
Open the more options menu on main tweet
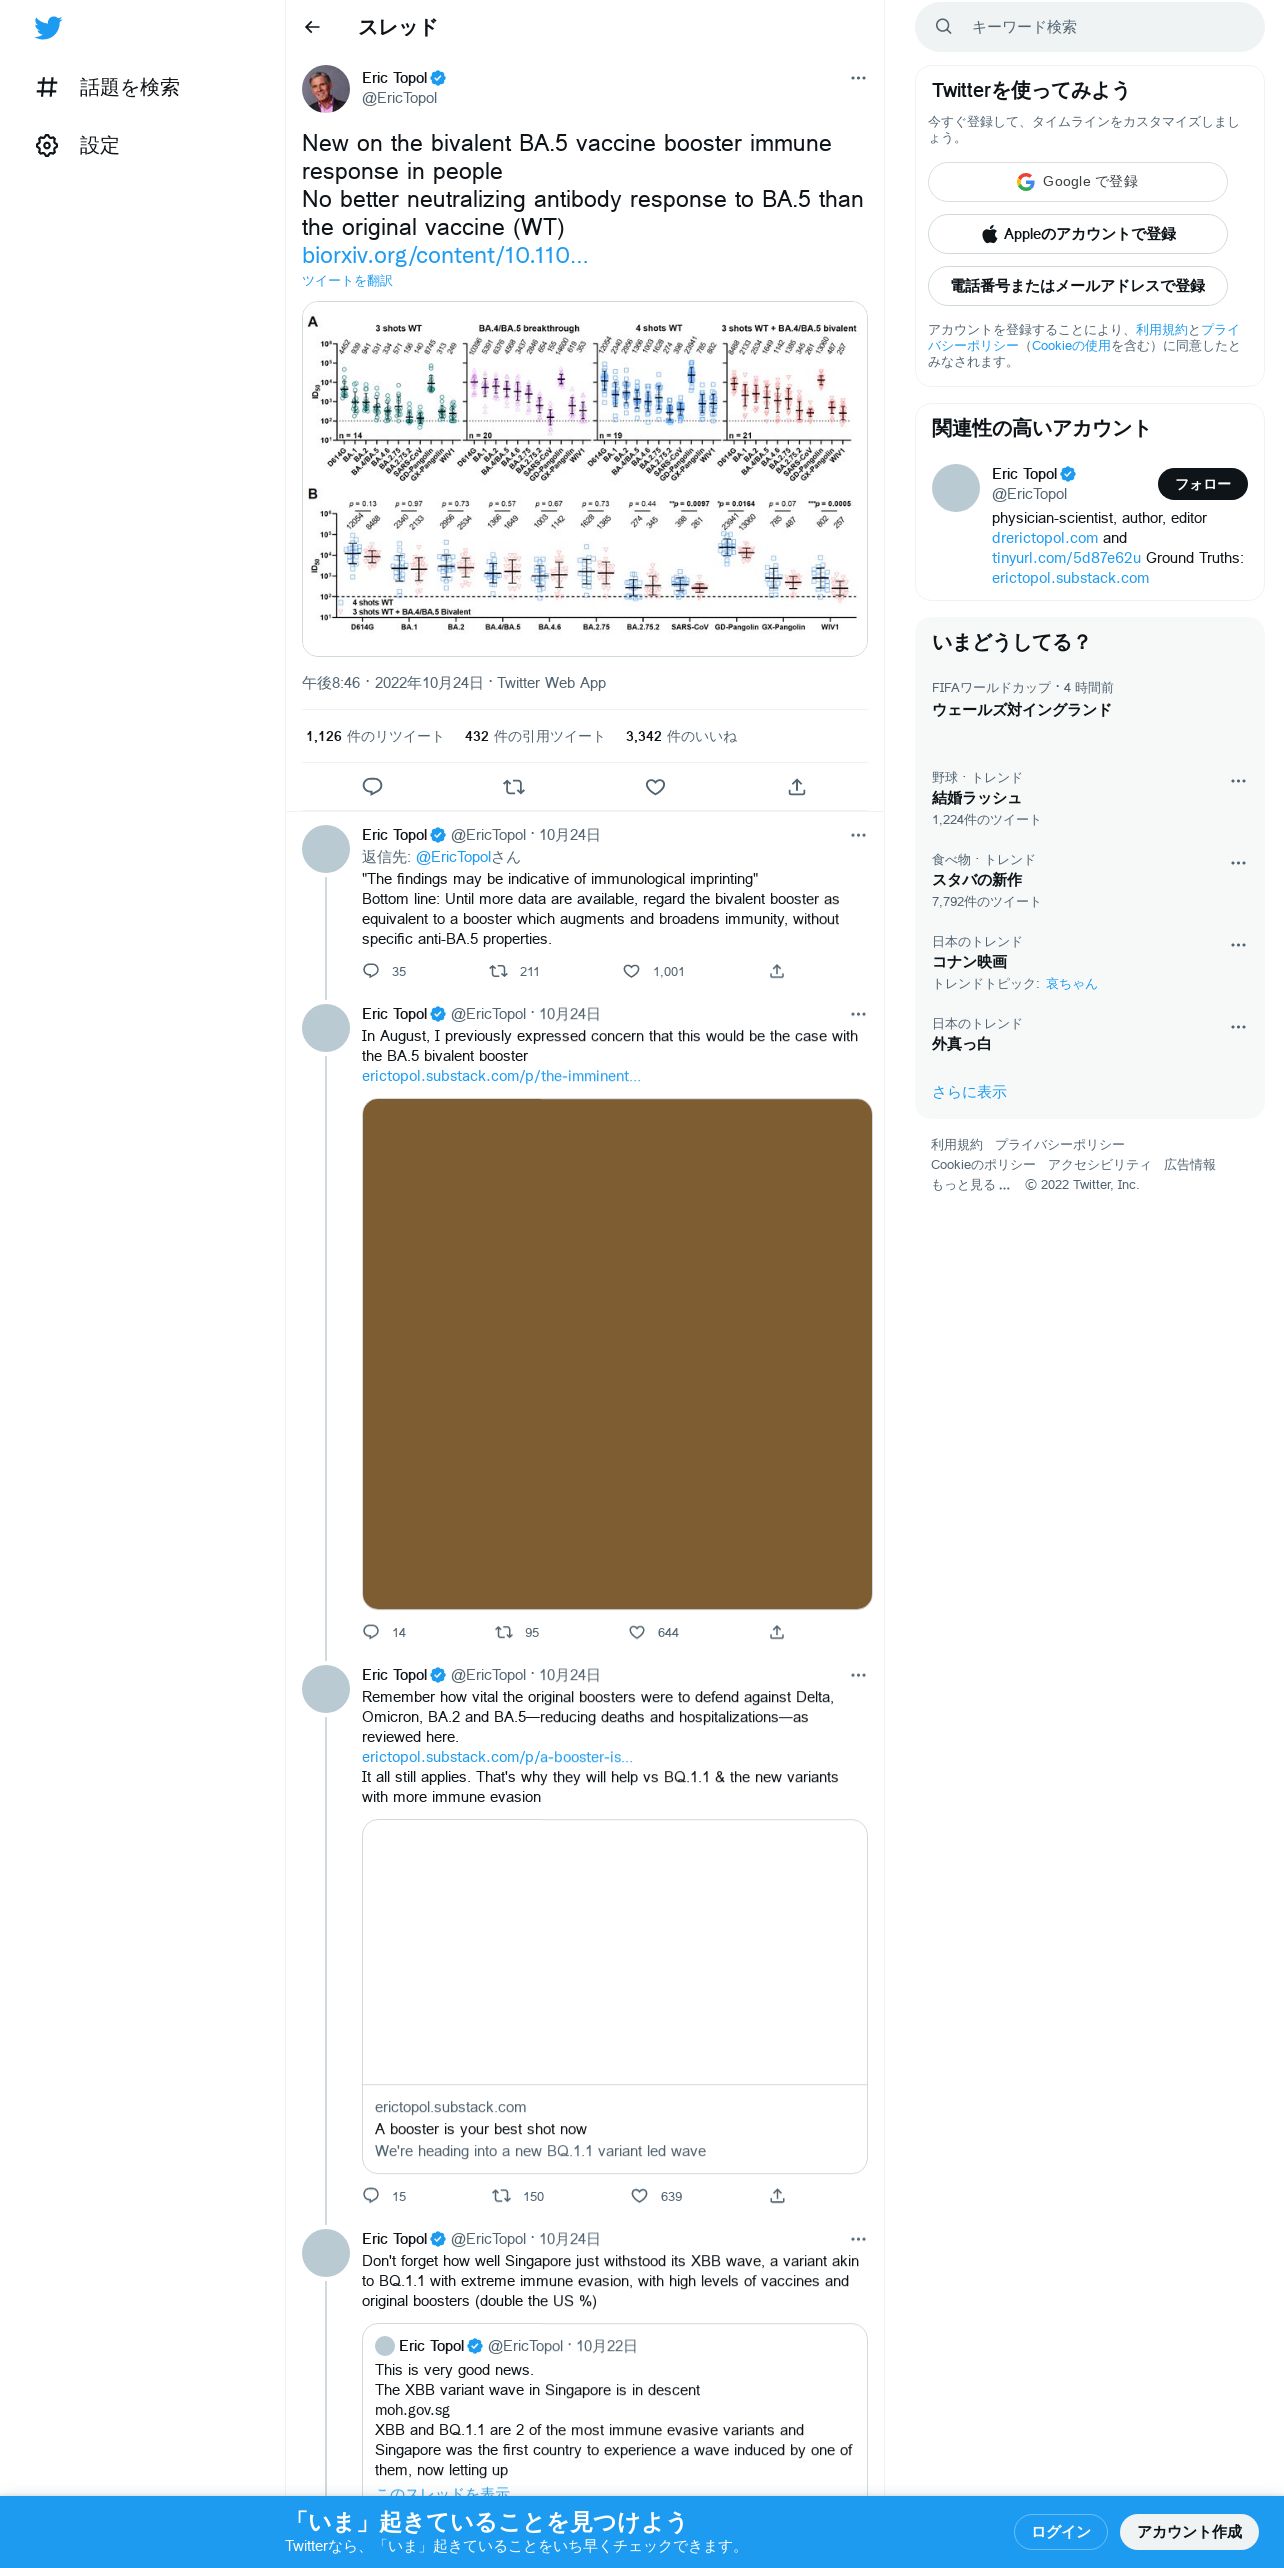(858, 78)
